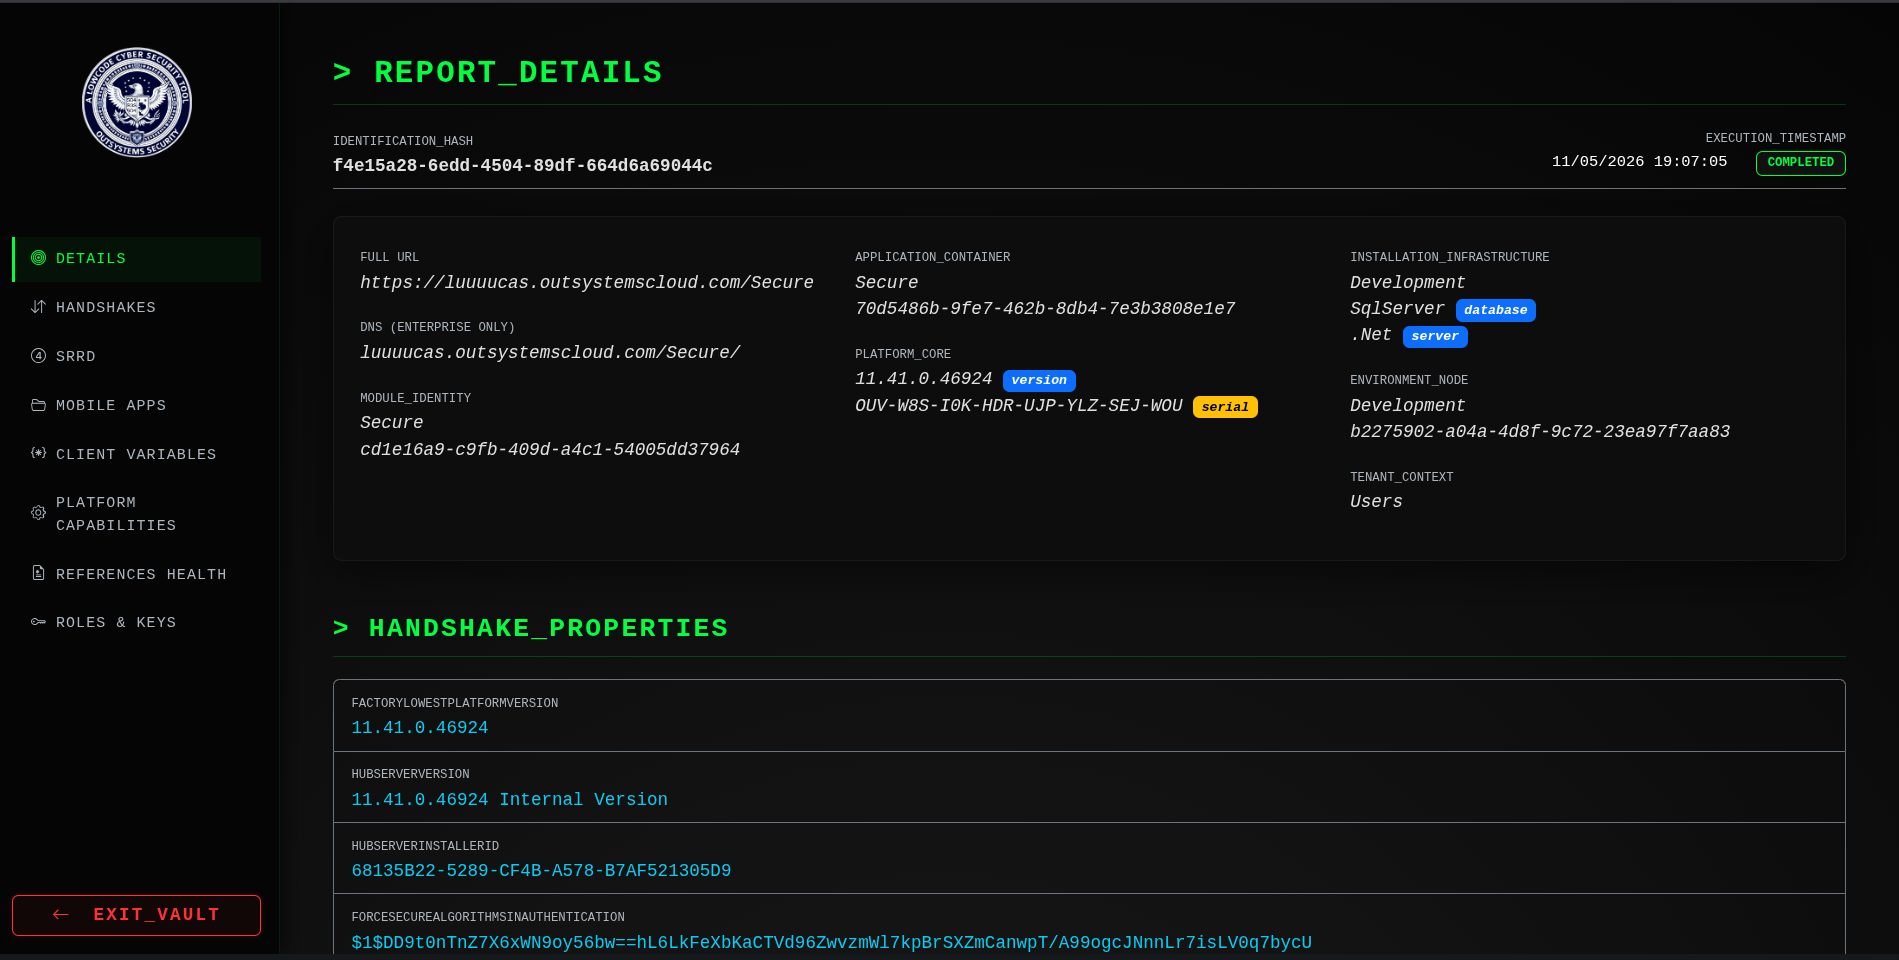
Task: Click application container GUID 70d5486b-9fe7
Action: pyautogui.click(x=1045, y=309)
